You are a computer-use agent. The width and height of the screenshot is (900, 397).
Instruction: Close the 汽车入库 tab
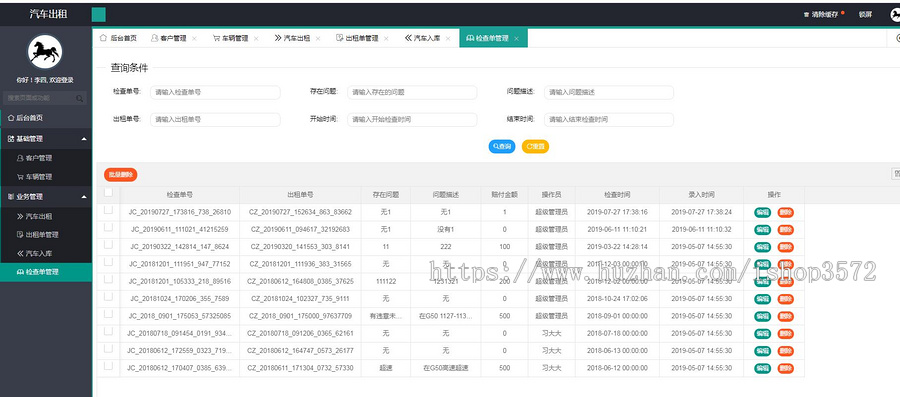448,38
